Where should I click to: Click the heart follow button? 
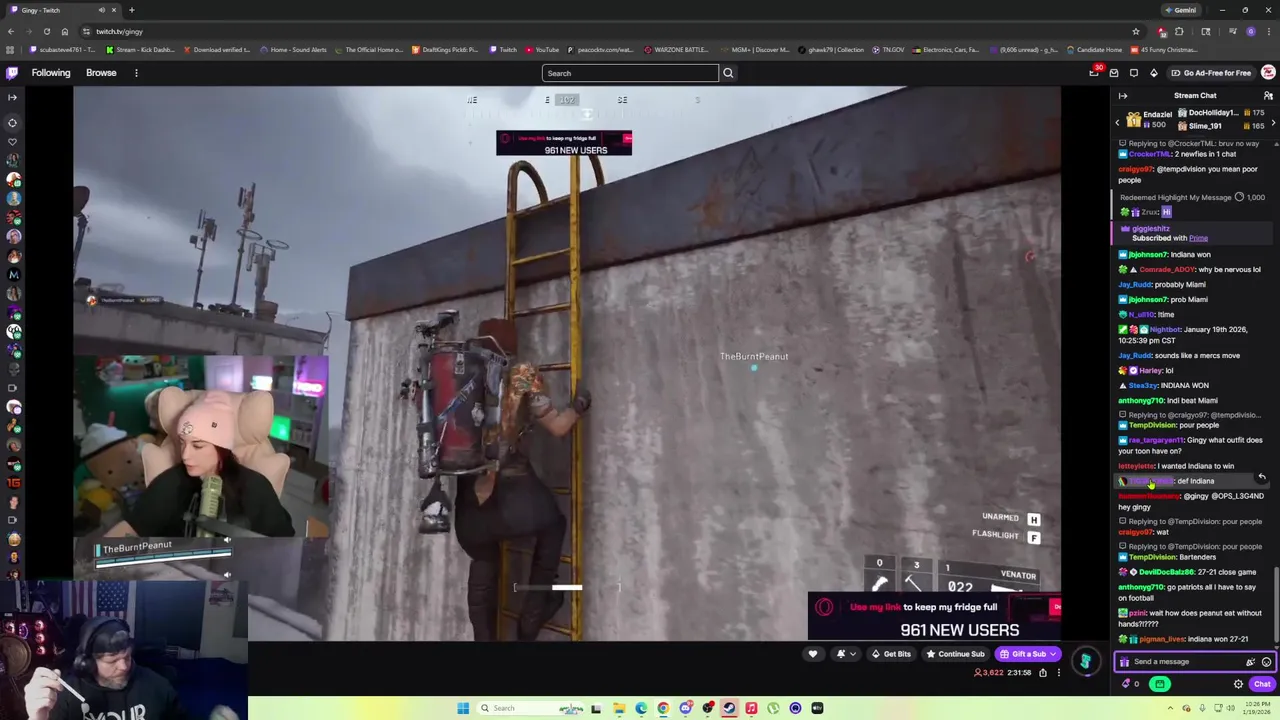pyautogui.click(x=812, y=654)
